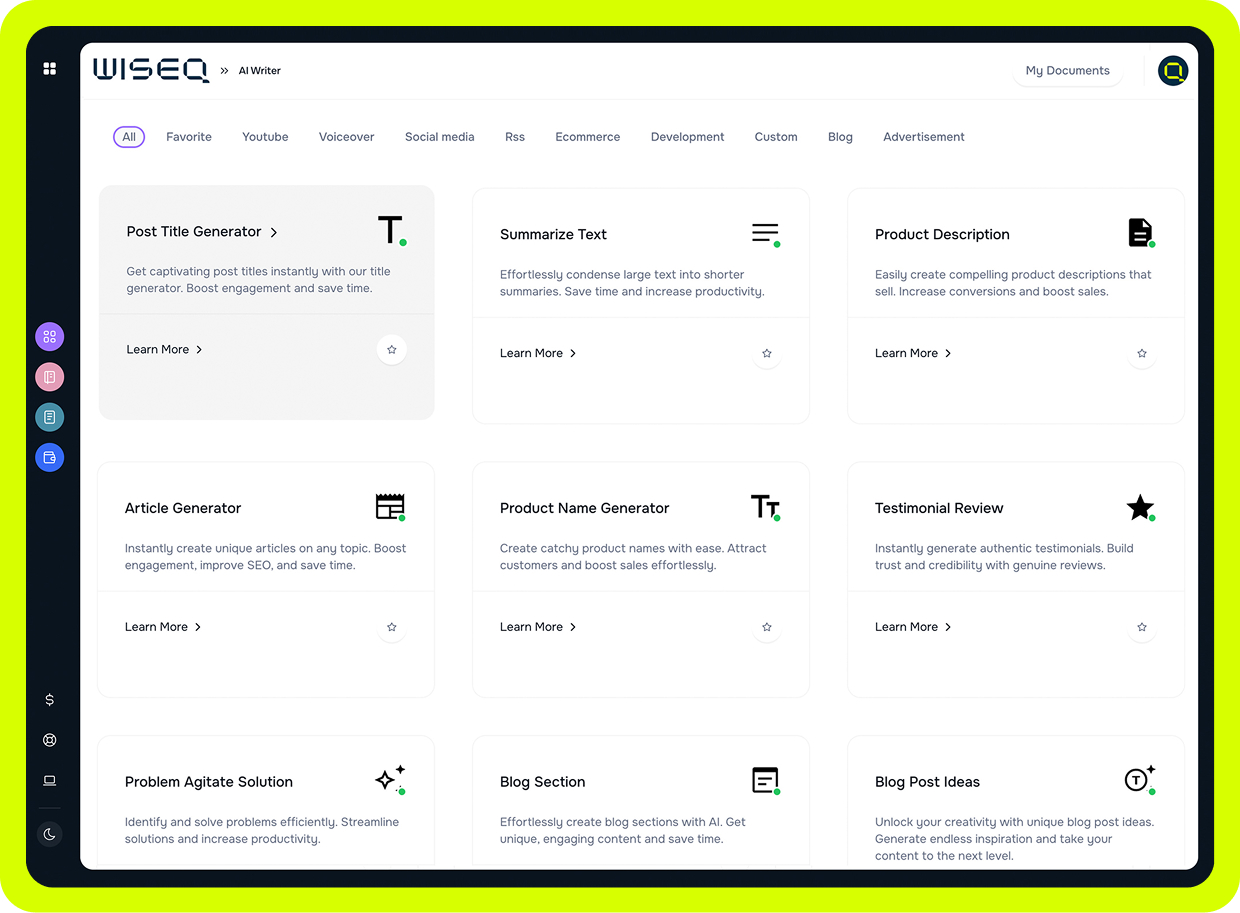Screen dimensions: 1240x913
Task: Open the teal documents icon in the sidebar
Action: click(49, 417)
